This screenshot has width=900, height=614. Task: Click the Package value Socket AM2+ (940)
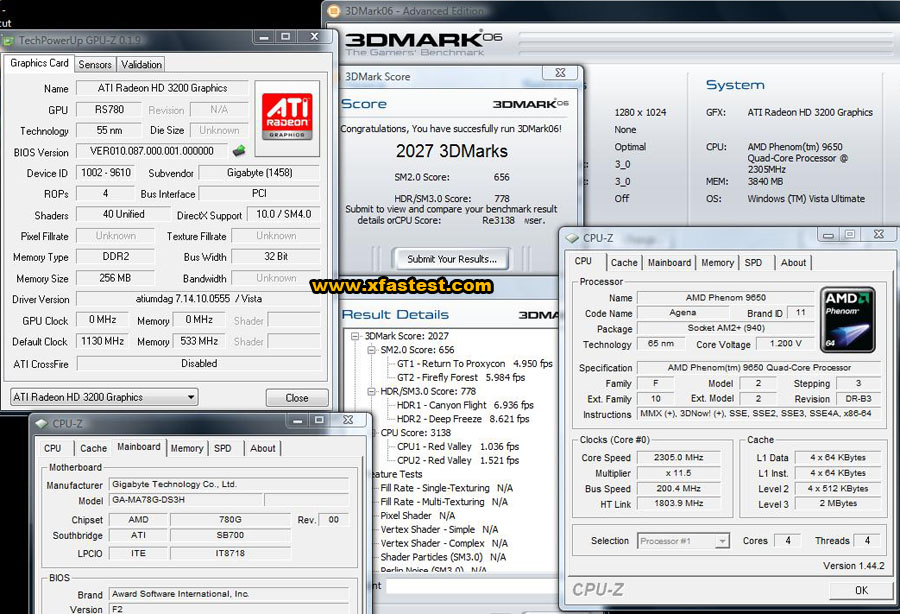click(726, 328)
